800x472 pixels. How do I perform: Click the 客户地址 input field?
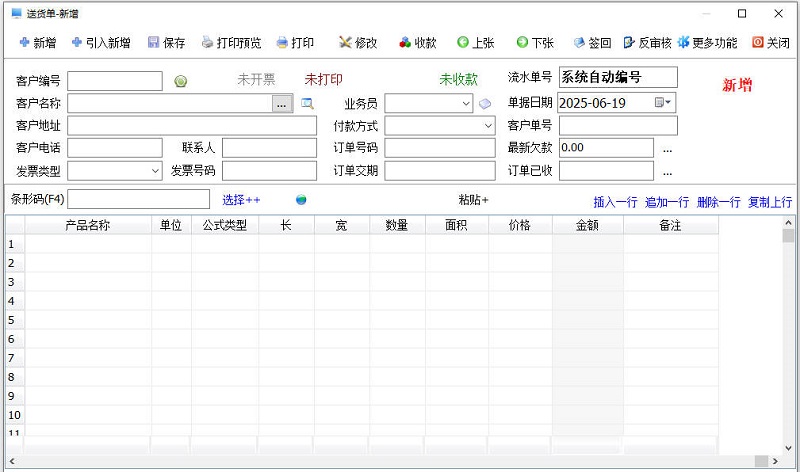[x=192, y=126]
